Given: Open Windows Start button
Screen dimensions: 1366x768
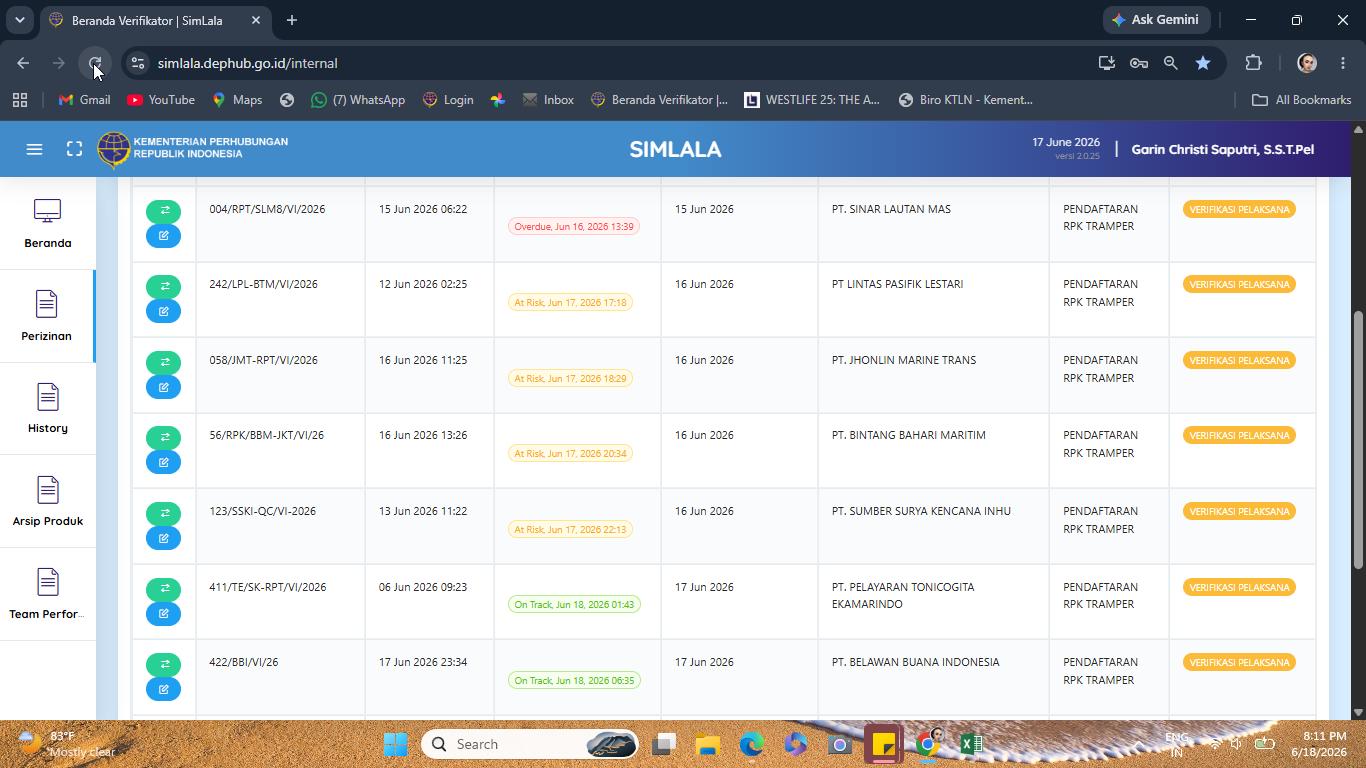Looking at the screenshot, I should pos(396,744).
